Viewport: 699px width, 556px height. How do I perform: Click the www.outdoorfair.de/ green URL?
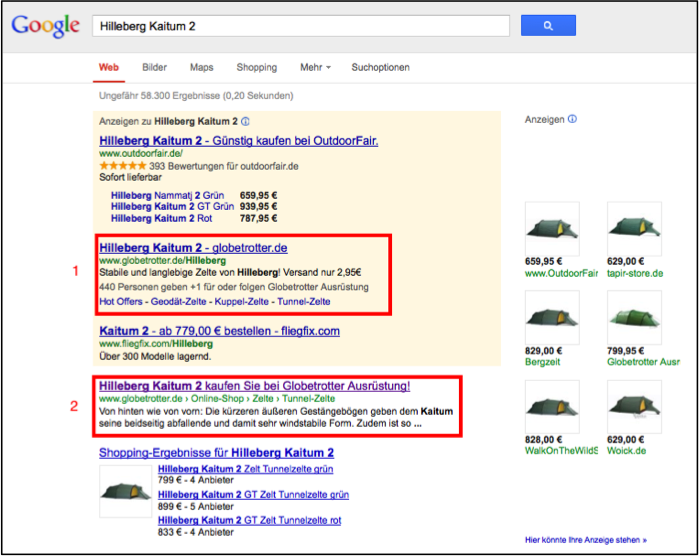pyautogui.click(x=141, y=153)
